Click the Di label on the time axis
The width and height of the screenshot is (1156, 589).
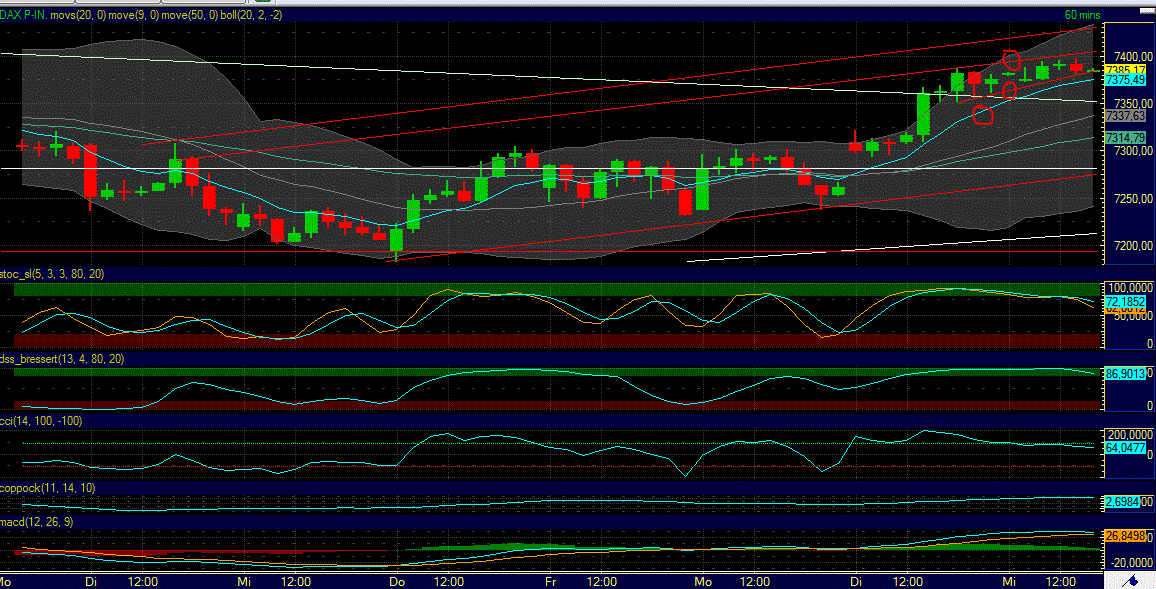tap(90, 580)
